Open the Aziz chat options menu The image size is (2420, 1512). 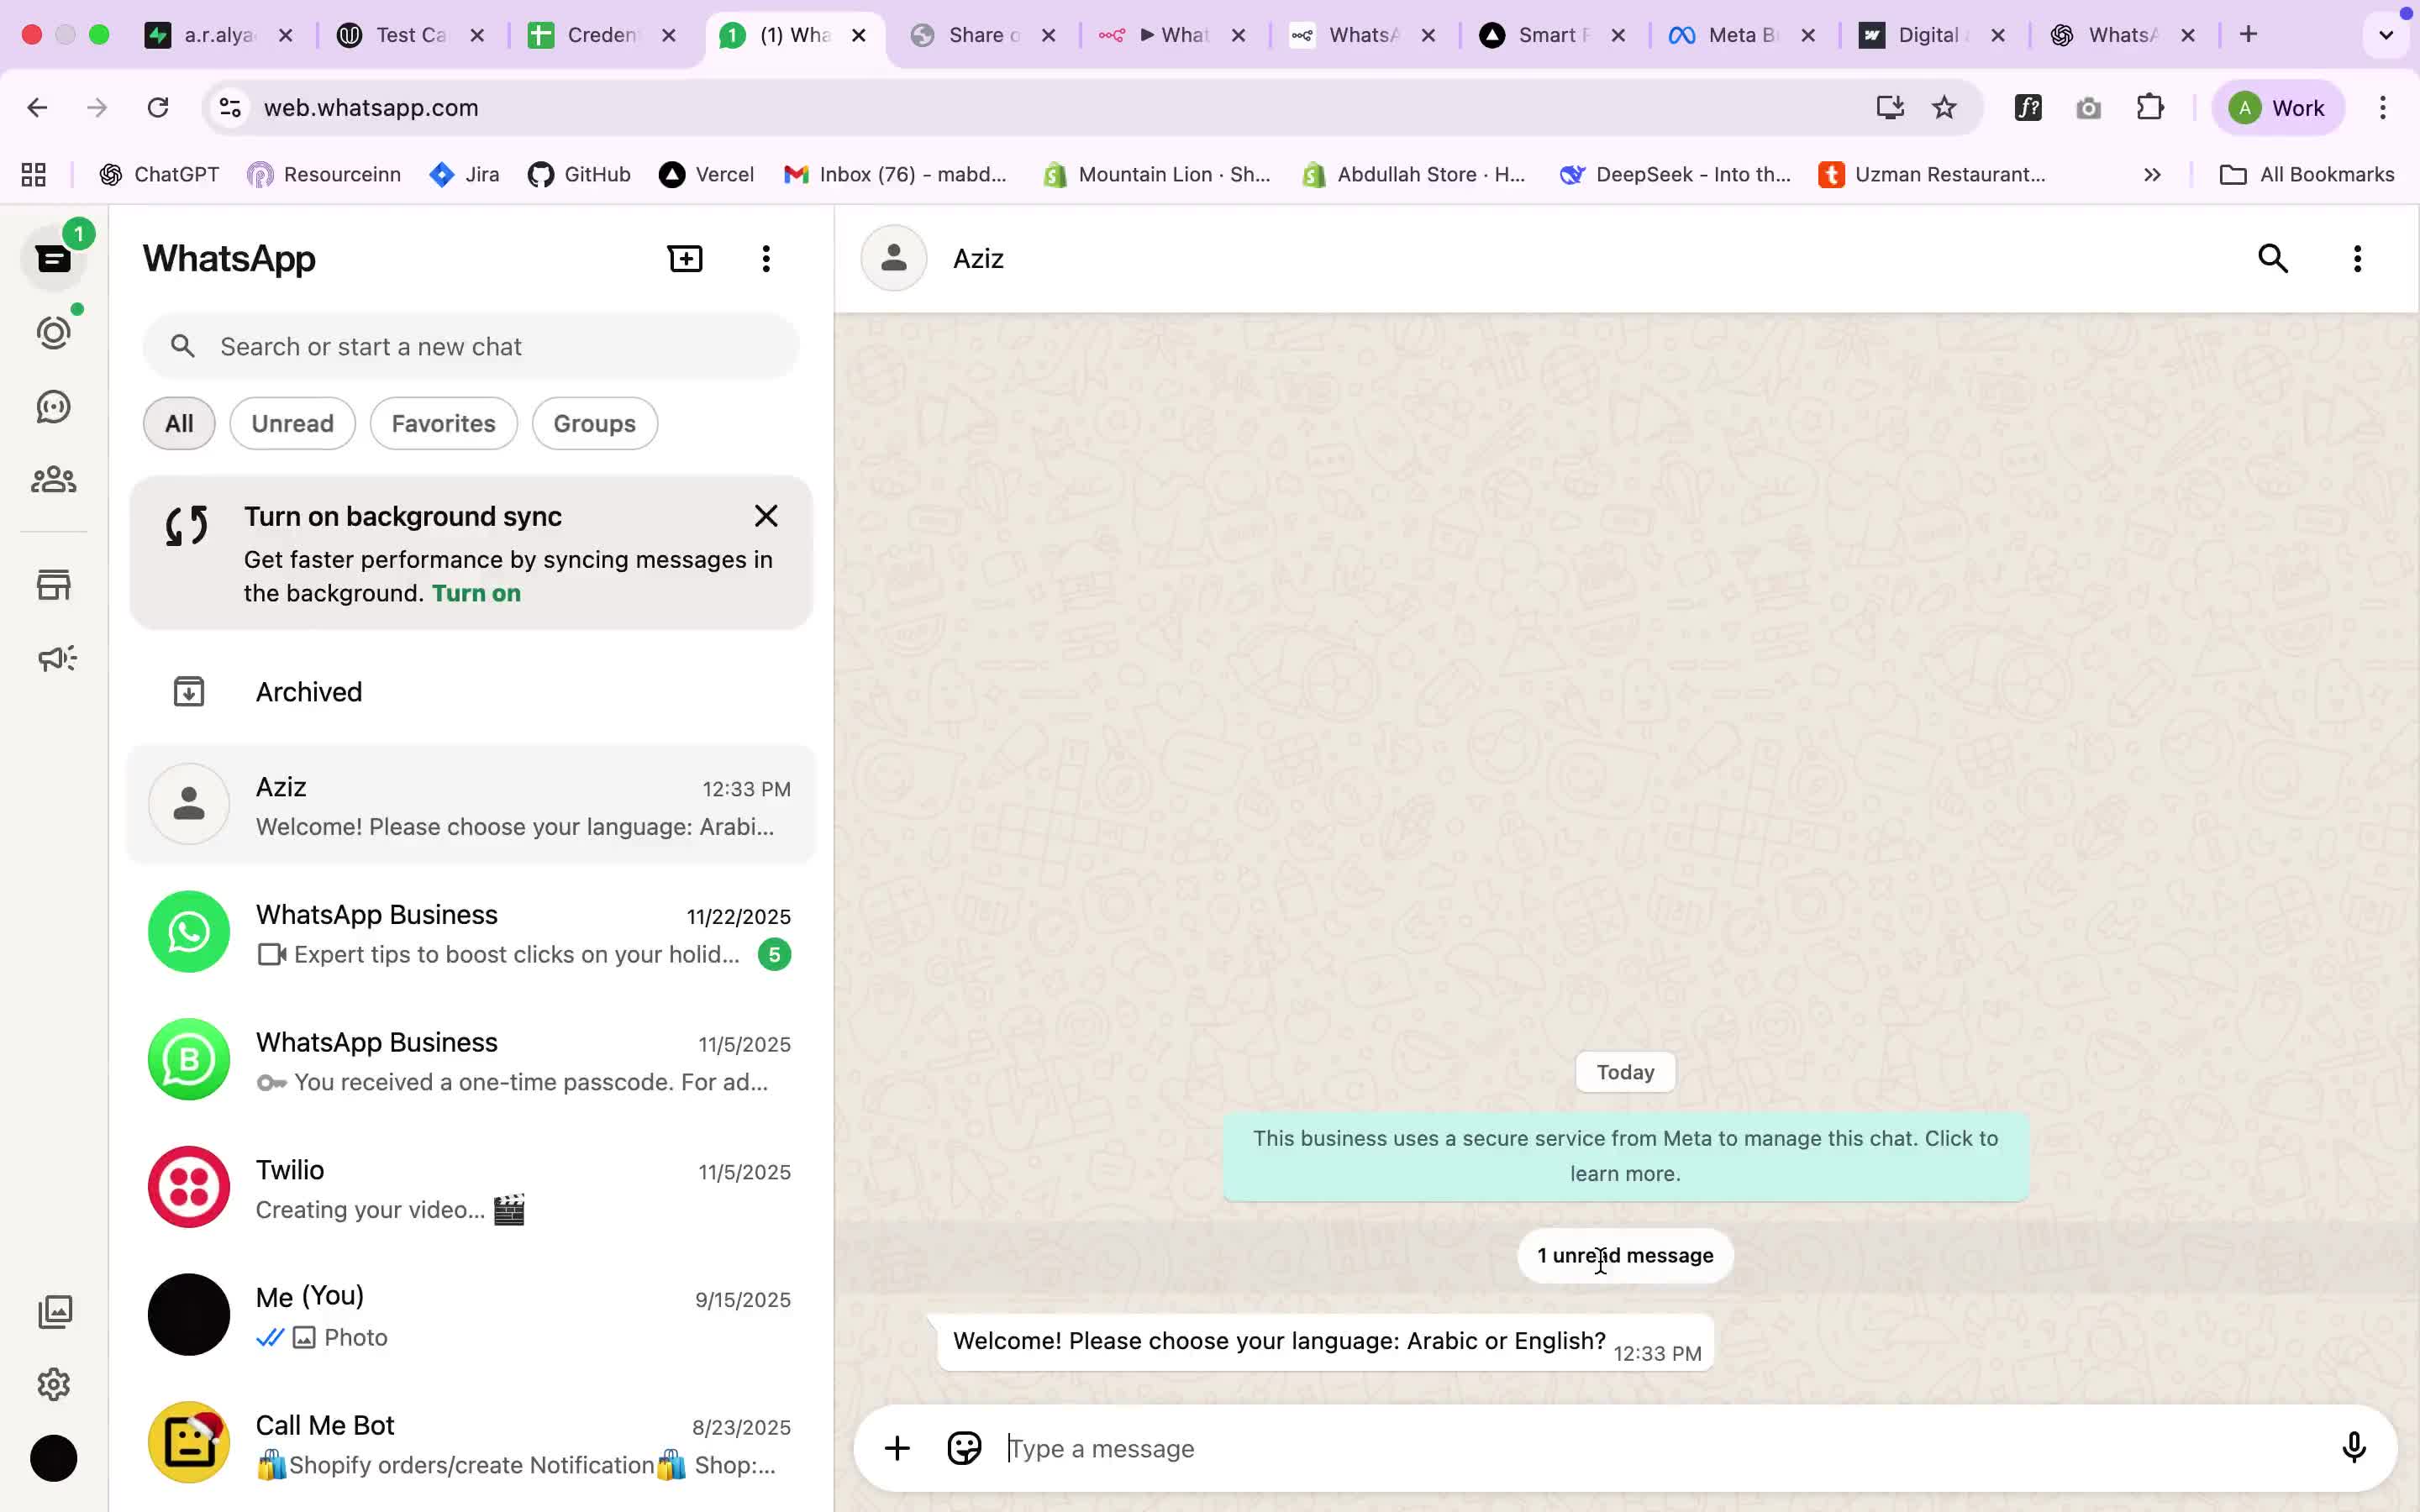click(x=2357, y=259)
